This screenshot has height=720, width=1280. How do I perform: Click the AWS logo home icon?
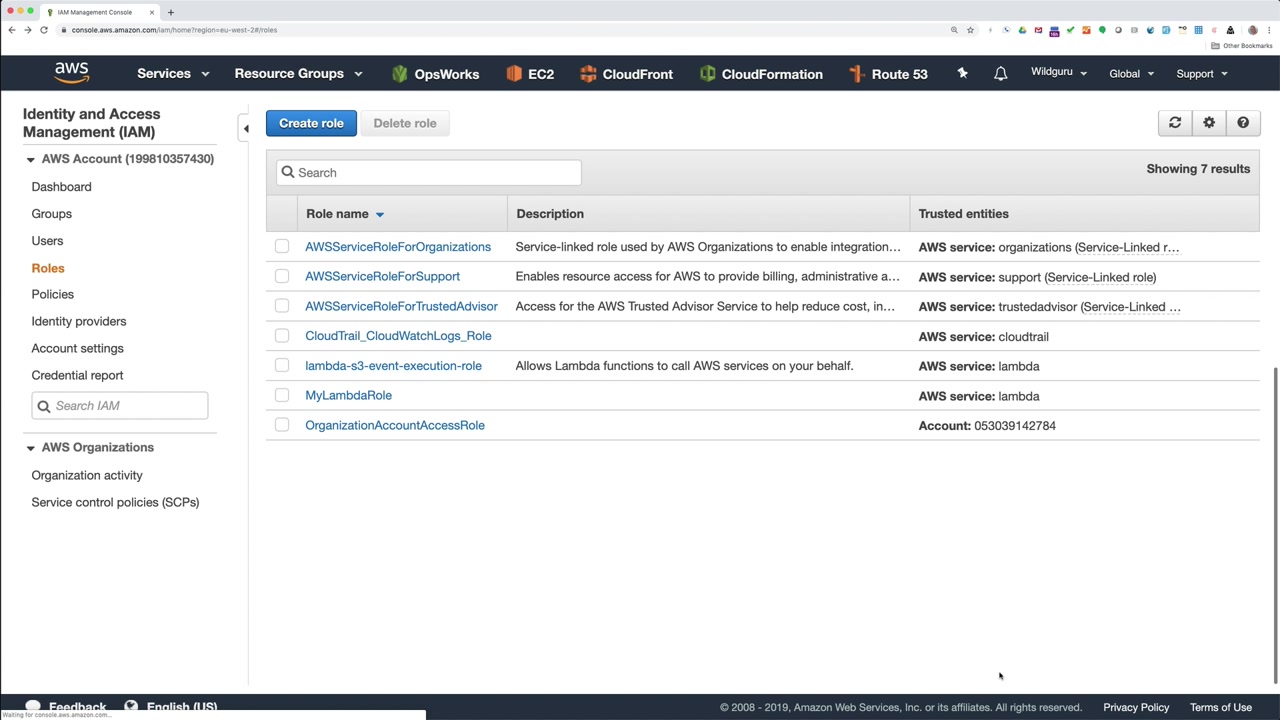coord(72,73)
